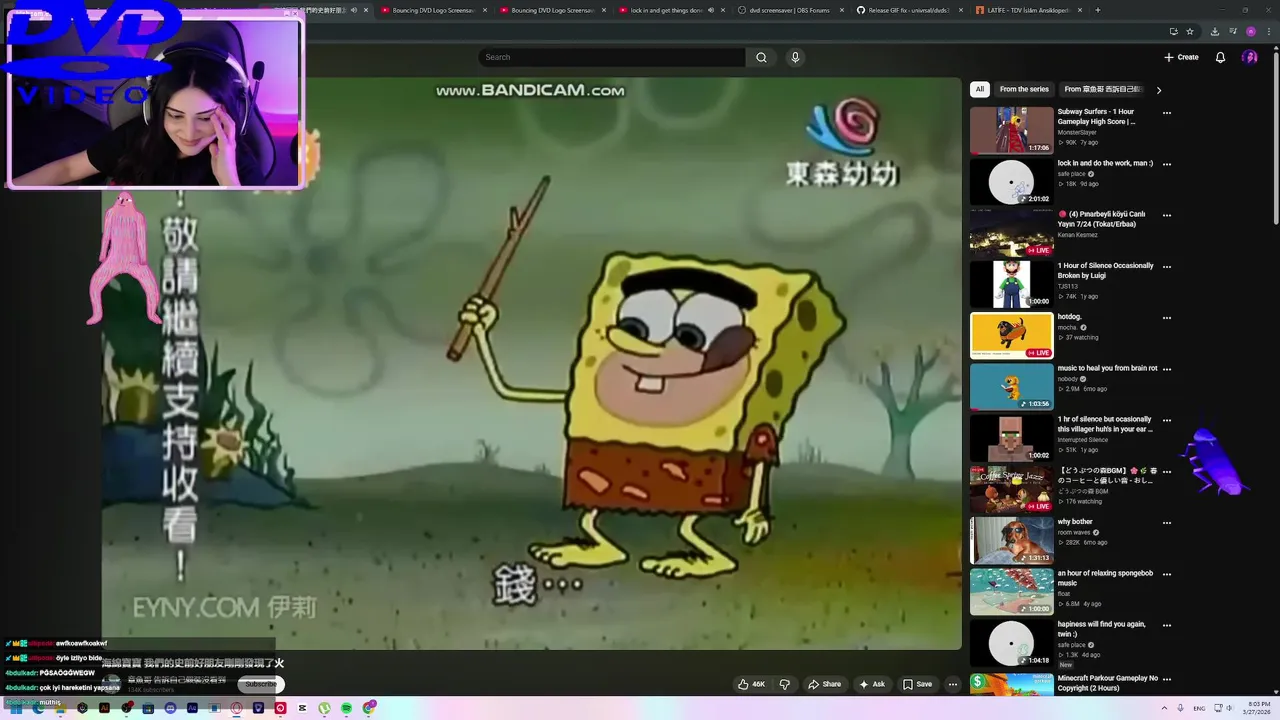The width and height of the screenshot is (1280, 720).
Task: Open the 'why bother' video thumbnail
Action: (1011, 540)
